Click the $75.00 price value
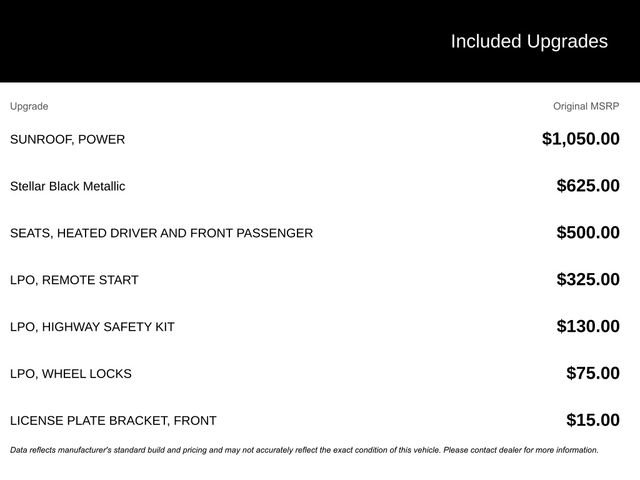Viewport: 640px width, 480px height. [x=593, y=373]
